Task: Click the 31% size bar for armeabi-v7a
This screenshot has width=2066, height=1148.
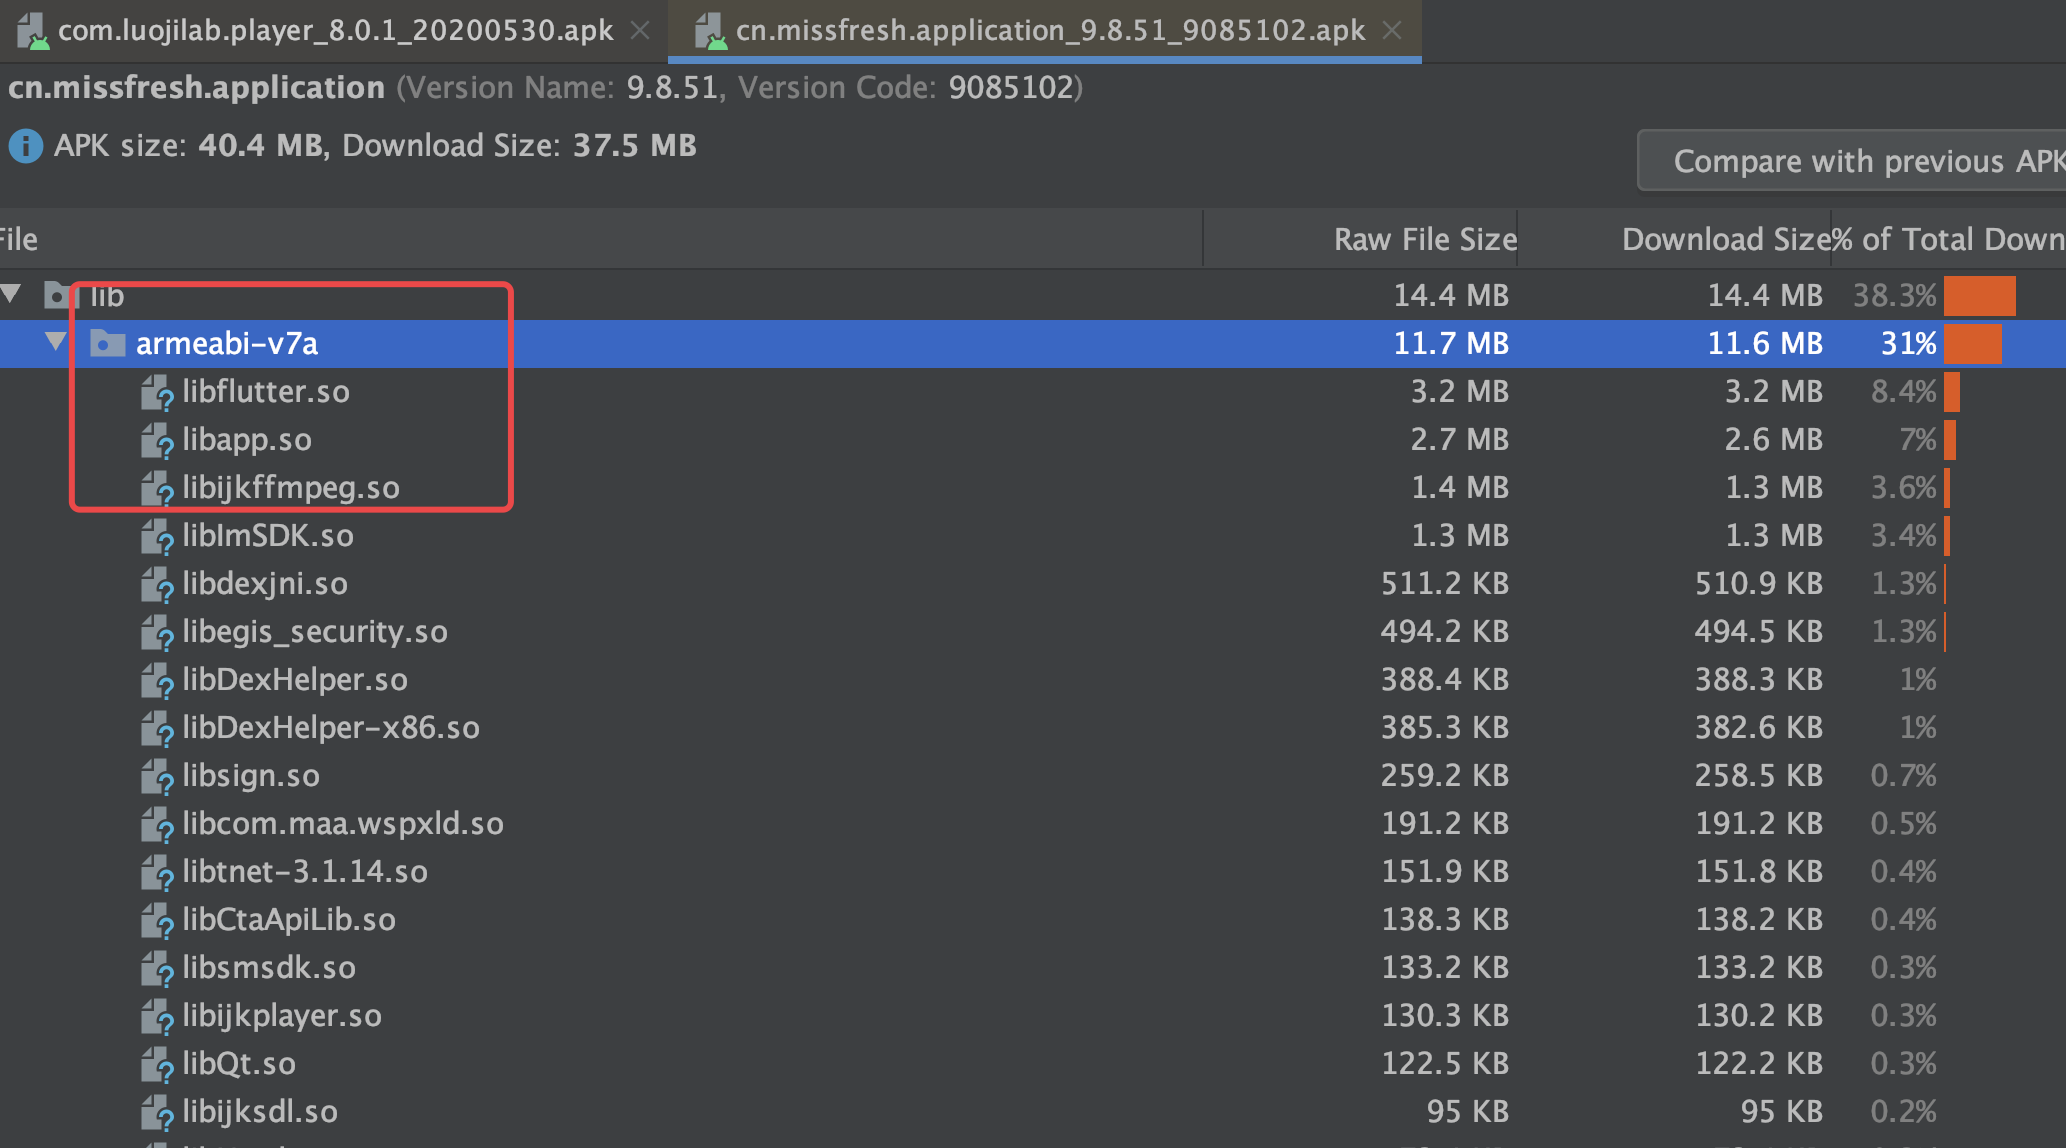Action: point(1973,343)
